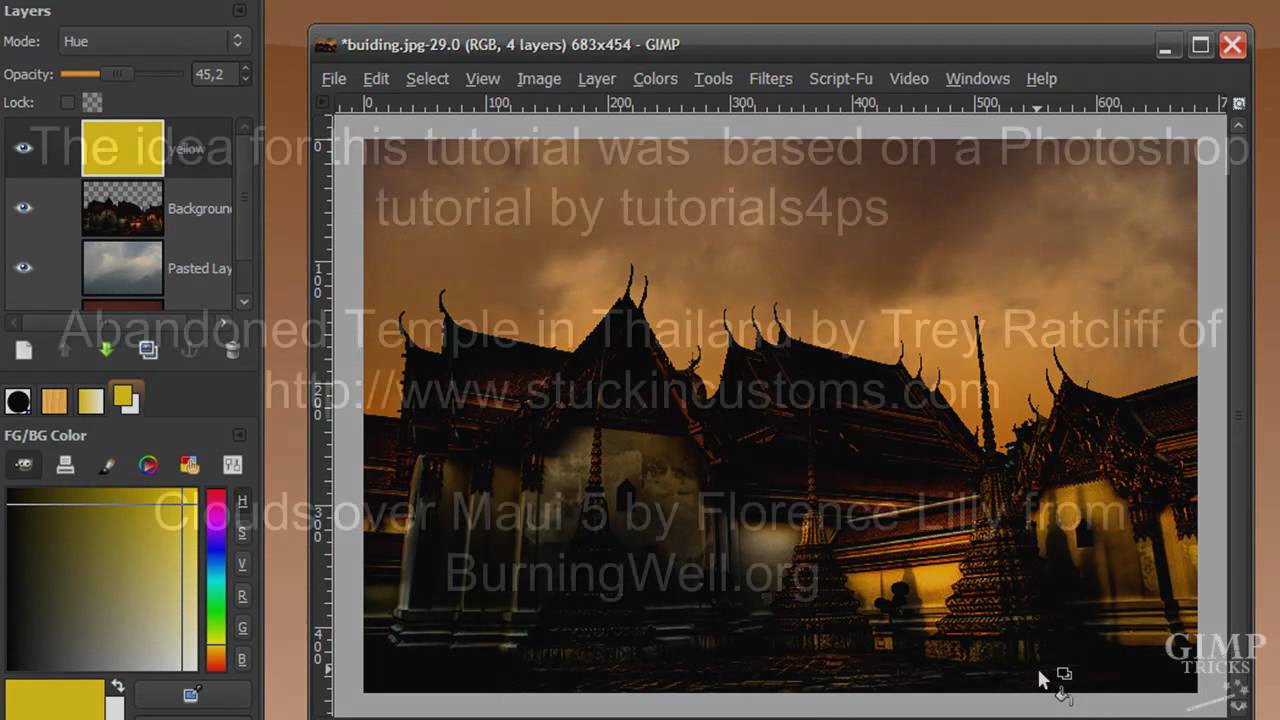Viewport: 1280px width, 720px height.
Task: Select the Watercolor brush color selector
Action: [107, 465]
